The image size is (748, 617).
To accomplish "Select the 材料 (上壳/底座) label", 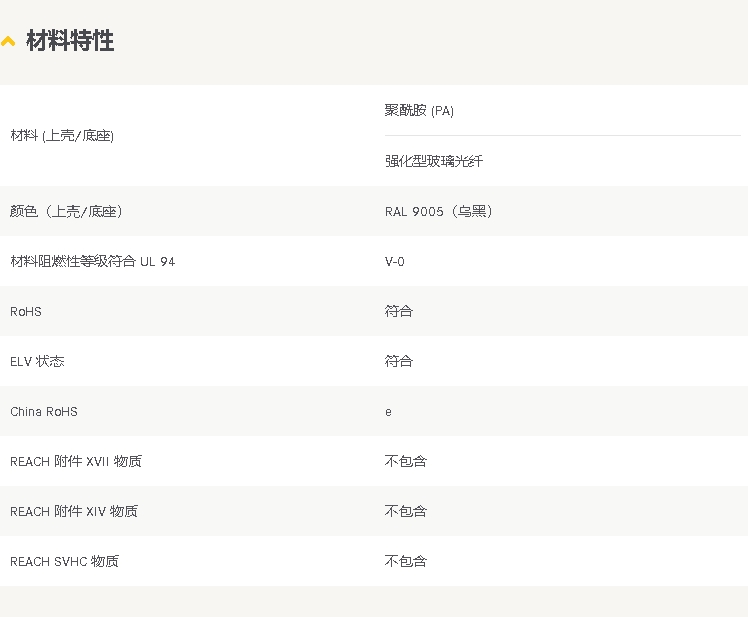I will (x=62, y=136).
